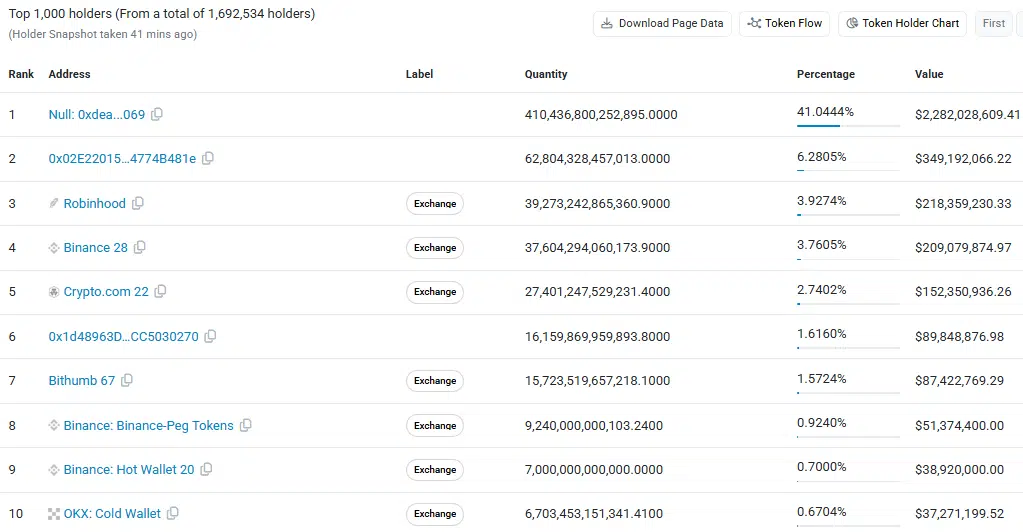Open the Crypto.com 22 holder link
The image size is (1023, 532).
pyautogui.click(x=106, y=292)
